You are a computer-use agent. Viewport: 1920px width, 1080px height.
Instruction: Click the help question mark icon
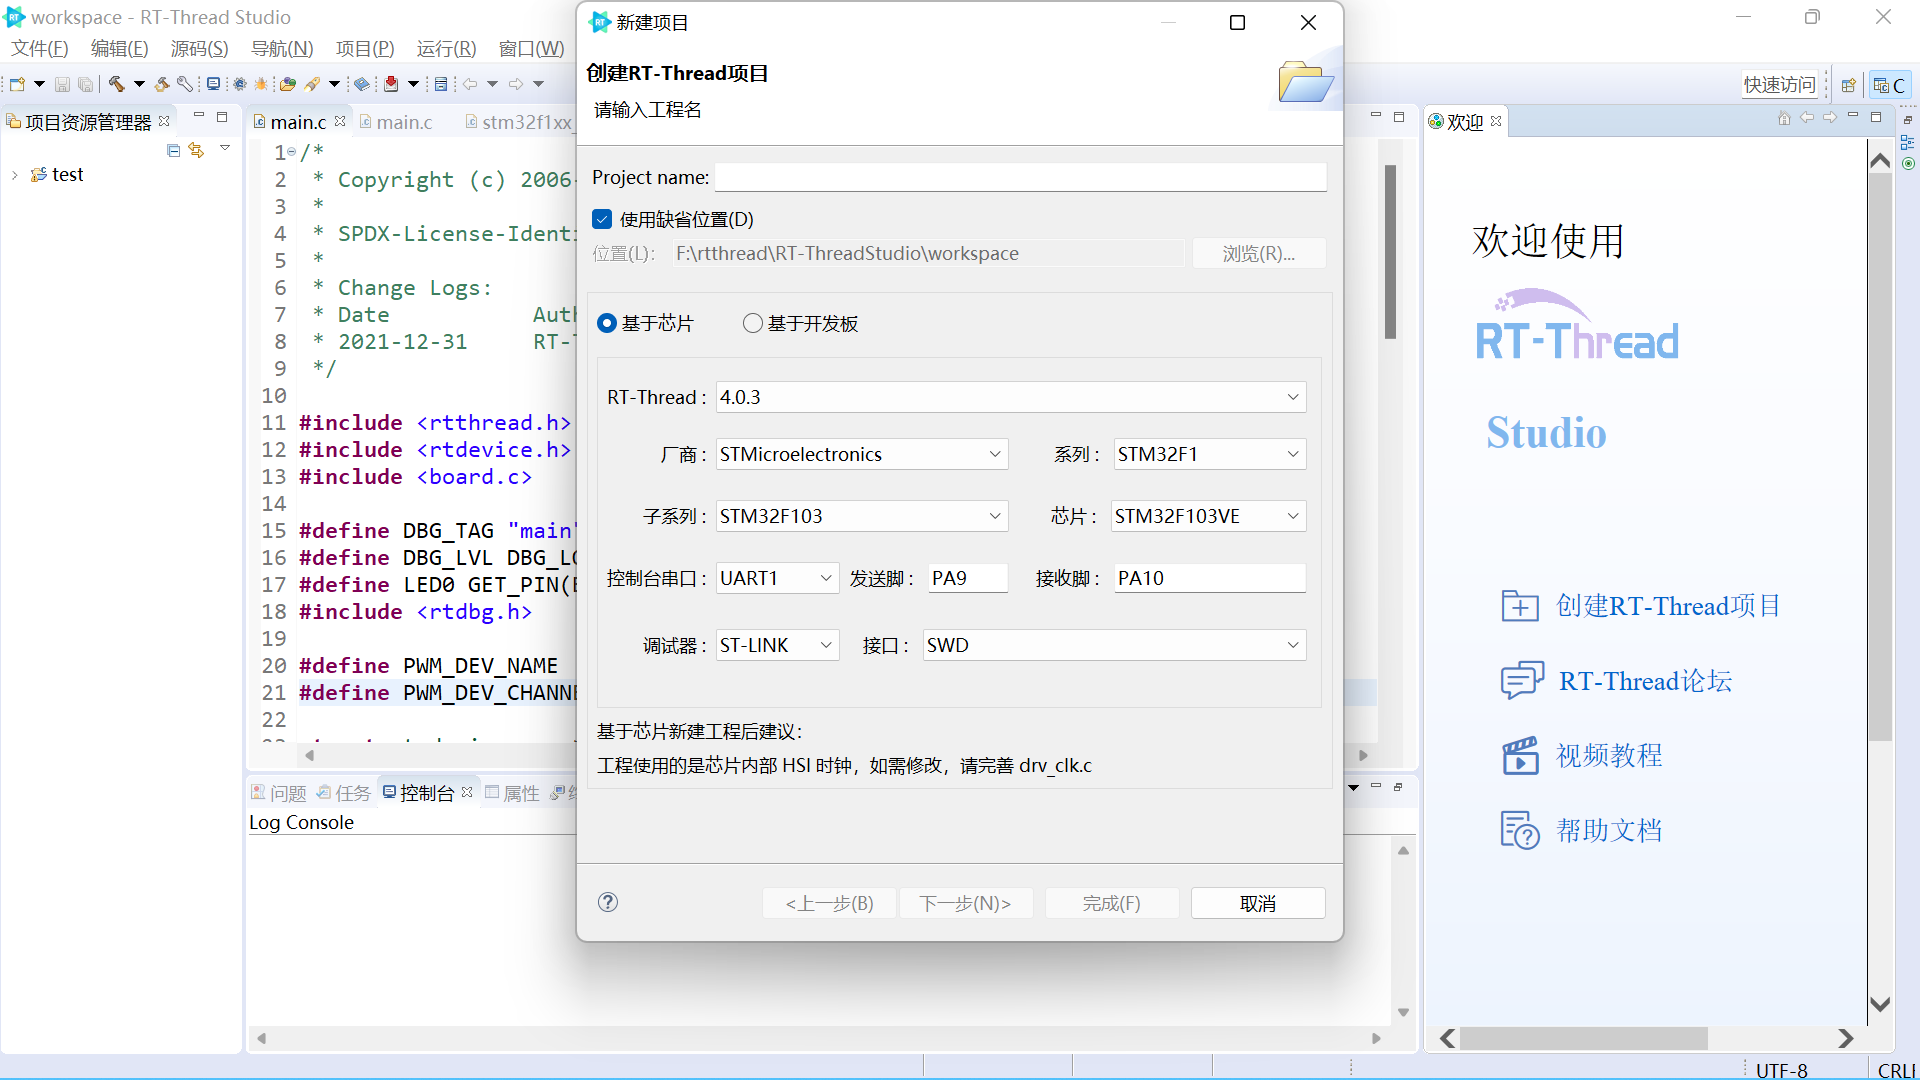[608, 902]
